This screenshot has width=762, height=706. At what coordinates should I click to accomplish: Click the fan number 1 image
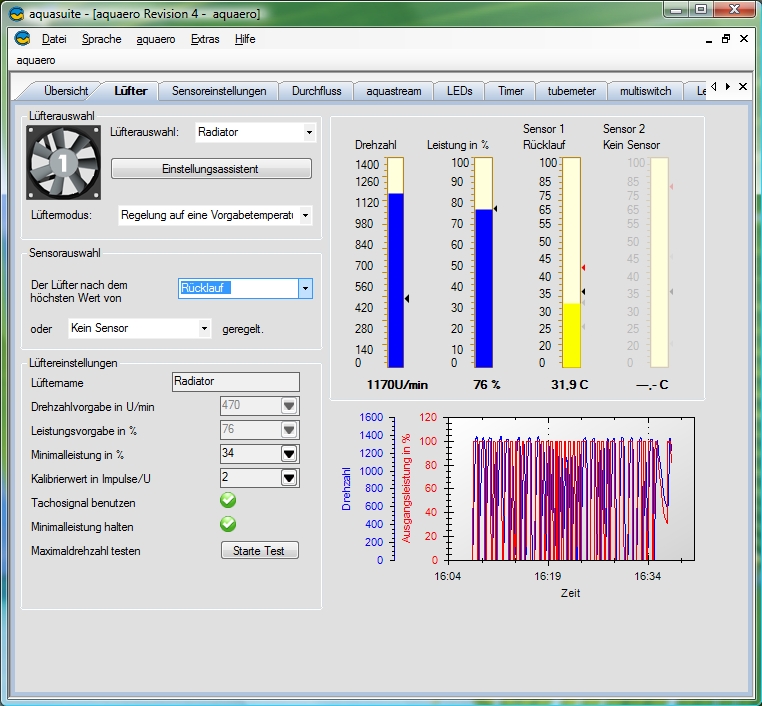pos(64,162)
